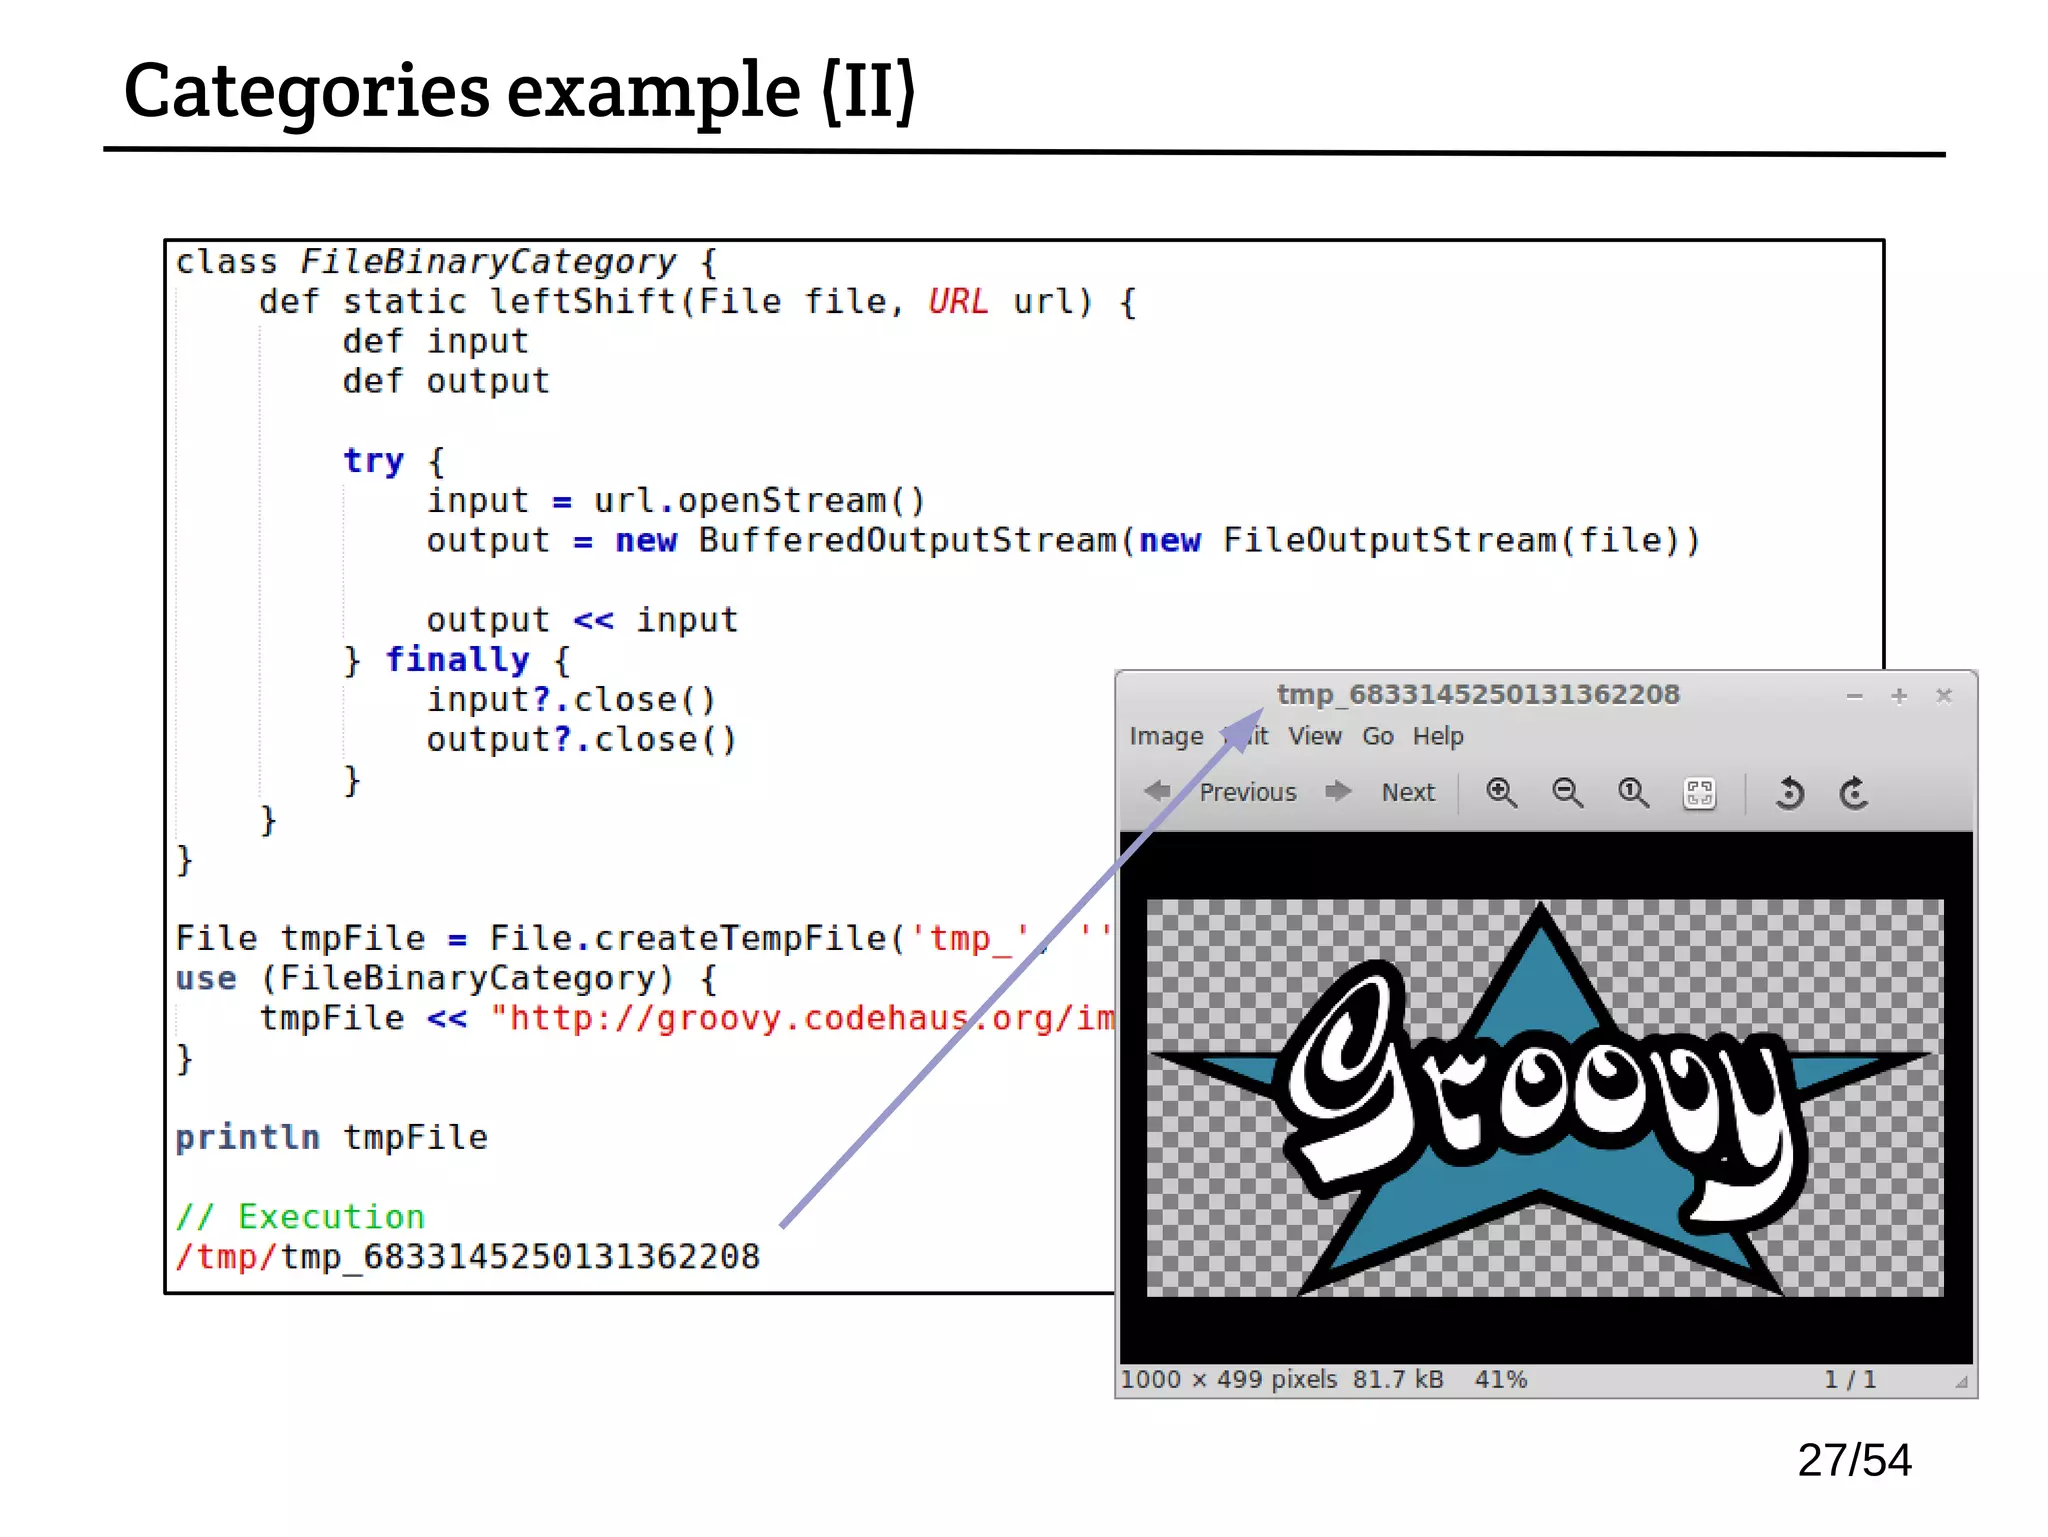
Task: Click the window resize grip corner
Action: tap(1962, 1382)
